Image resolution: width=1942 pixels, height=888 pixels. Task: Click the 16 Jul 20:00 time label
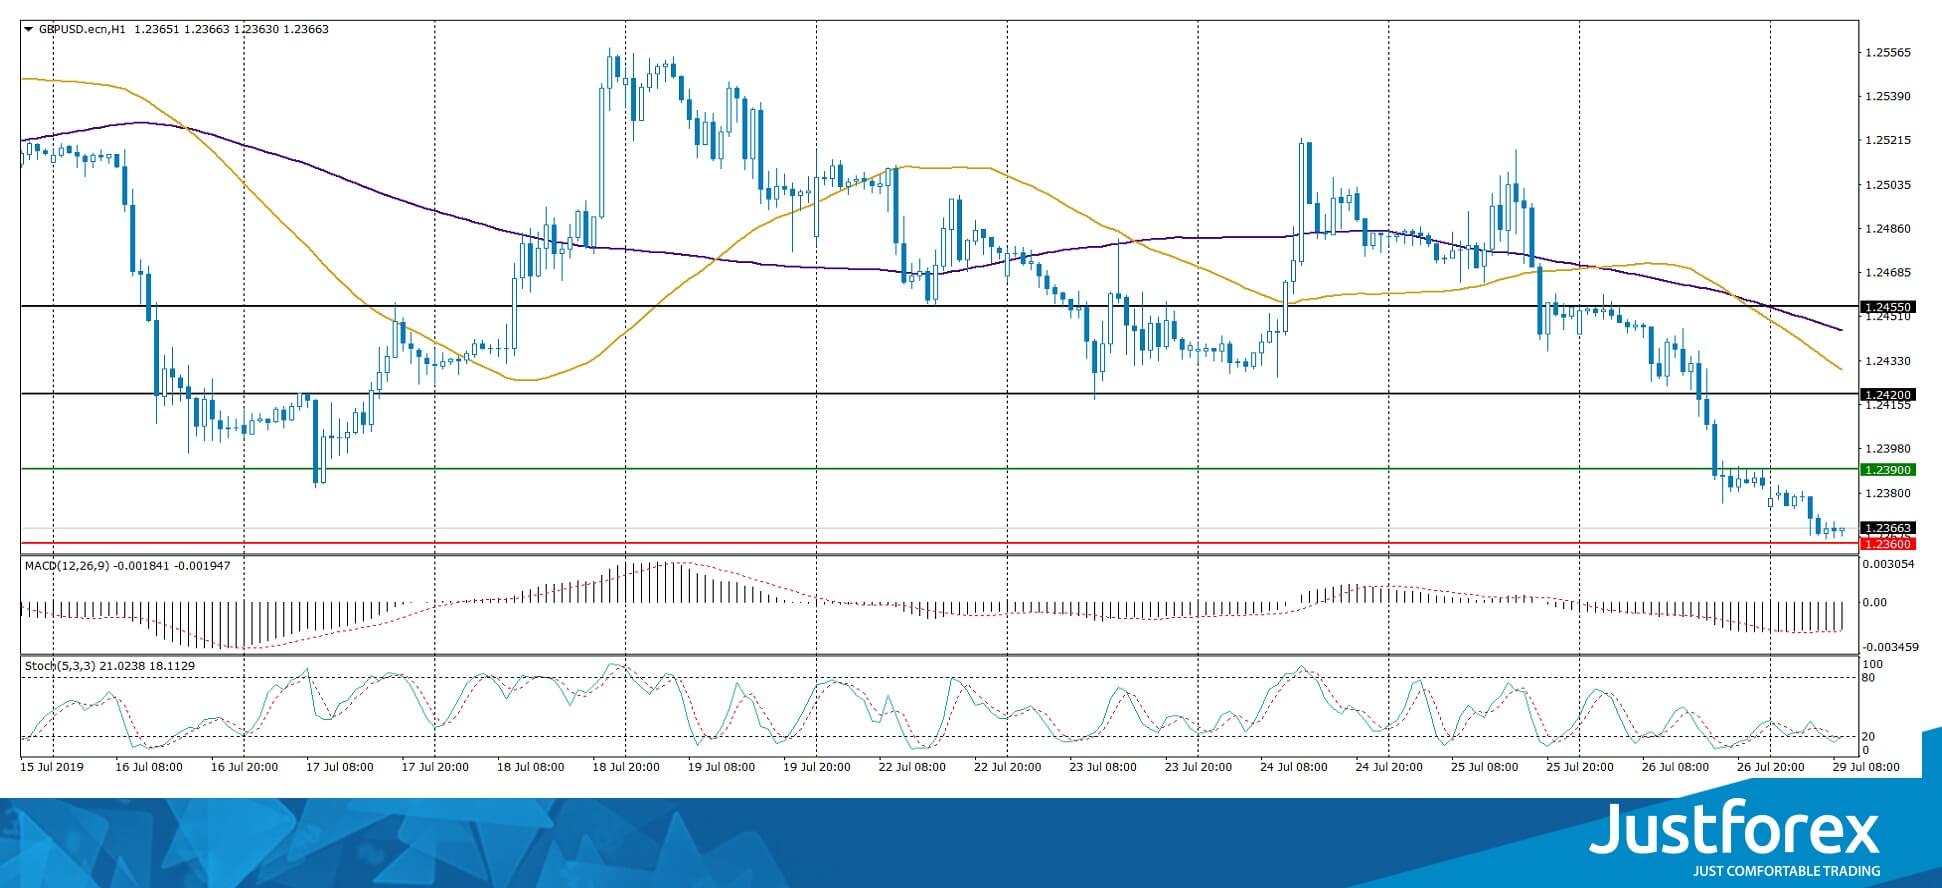click(x=245, y=767)
